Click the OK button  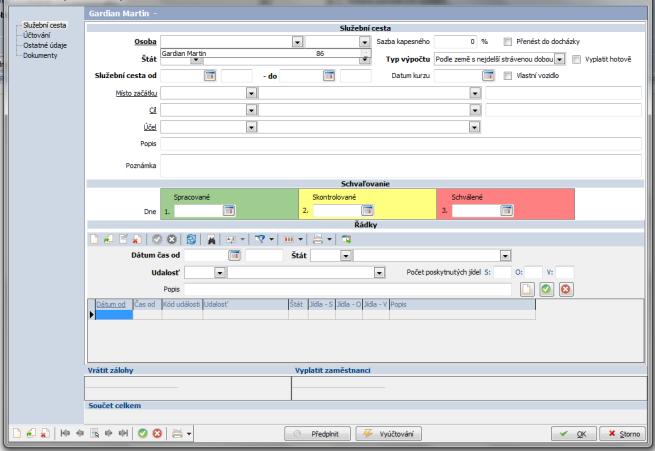(x=574, y=434)
